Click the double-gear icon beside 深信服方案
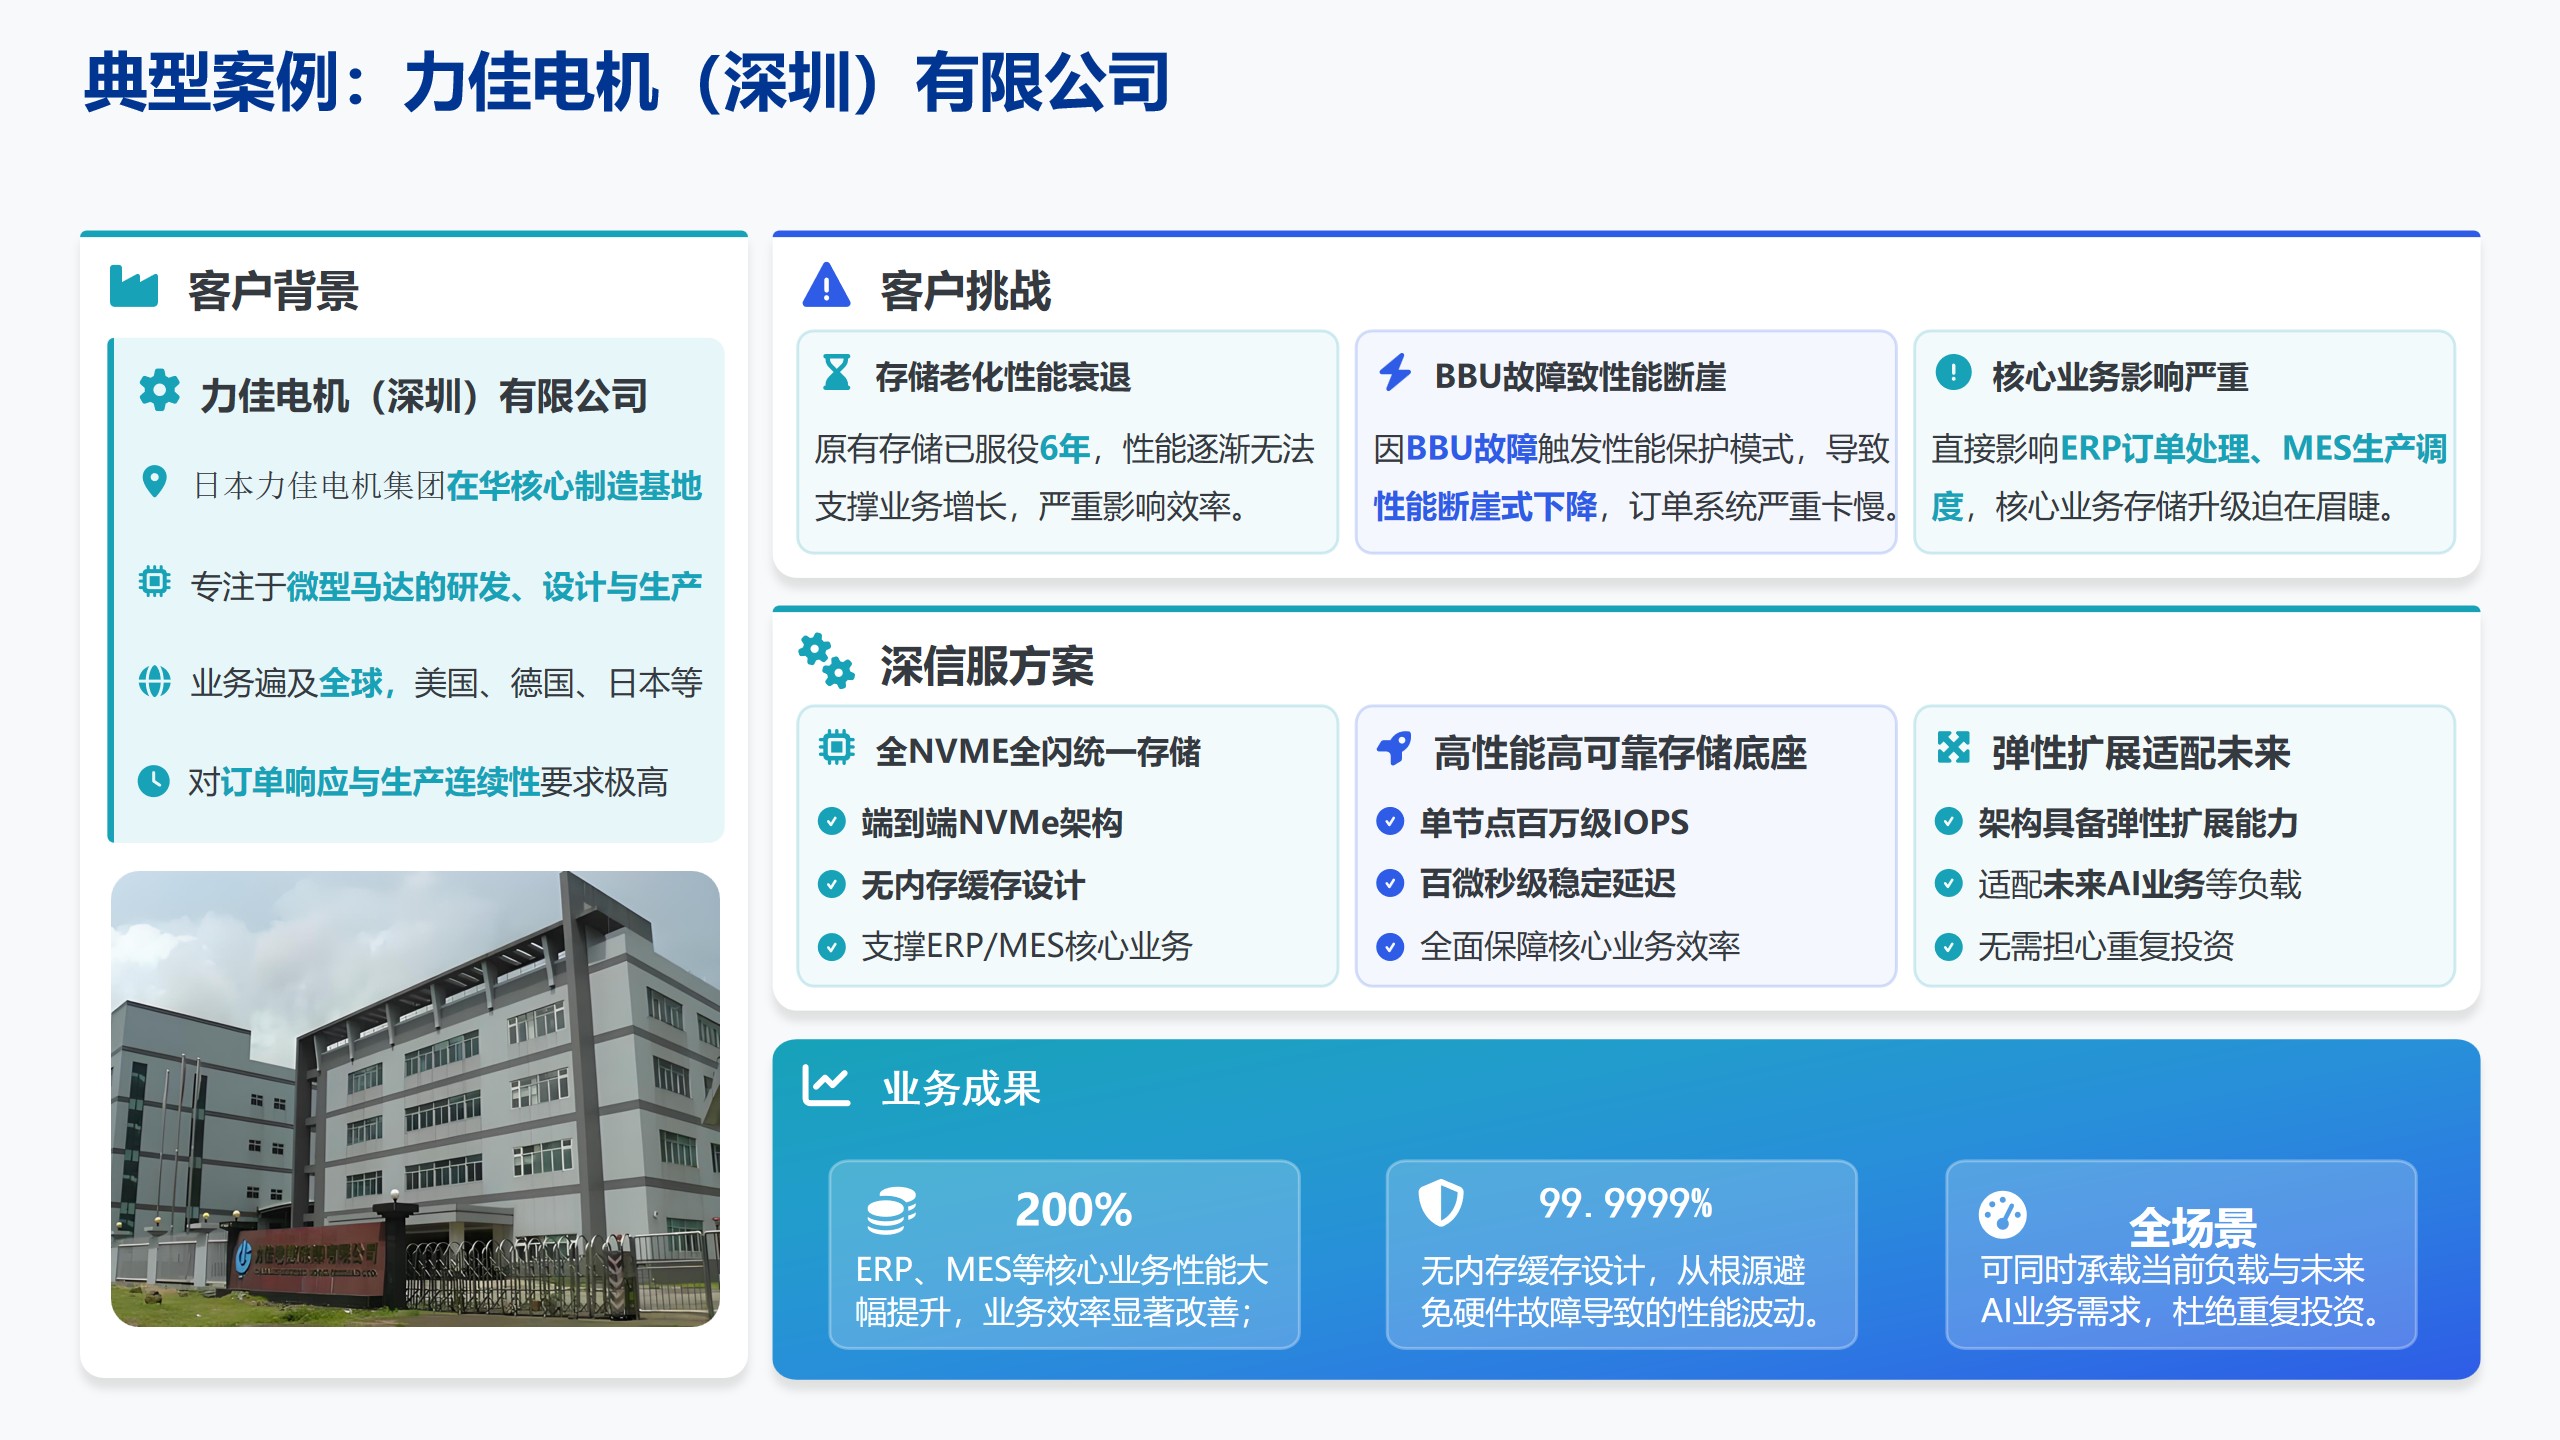 point(826,660)
